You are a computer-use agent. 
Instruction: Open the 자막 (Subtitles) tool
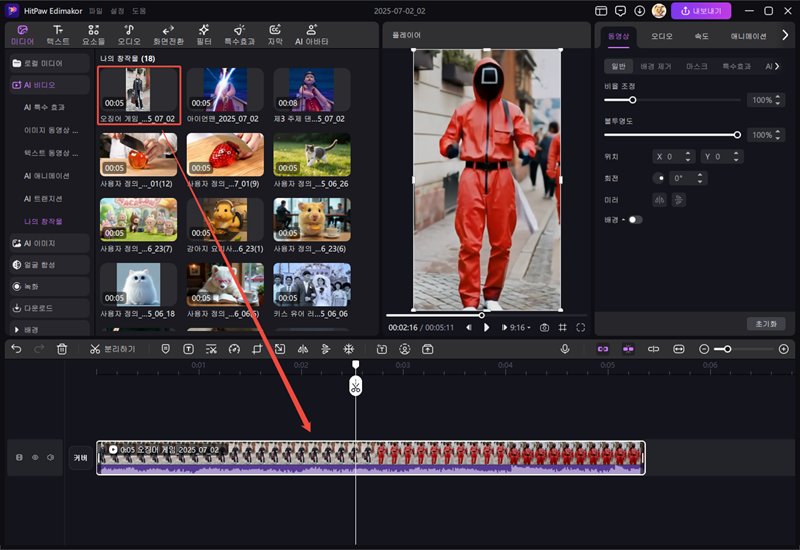tap(275, 35)
